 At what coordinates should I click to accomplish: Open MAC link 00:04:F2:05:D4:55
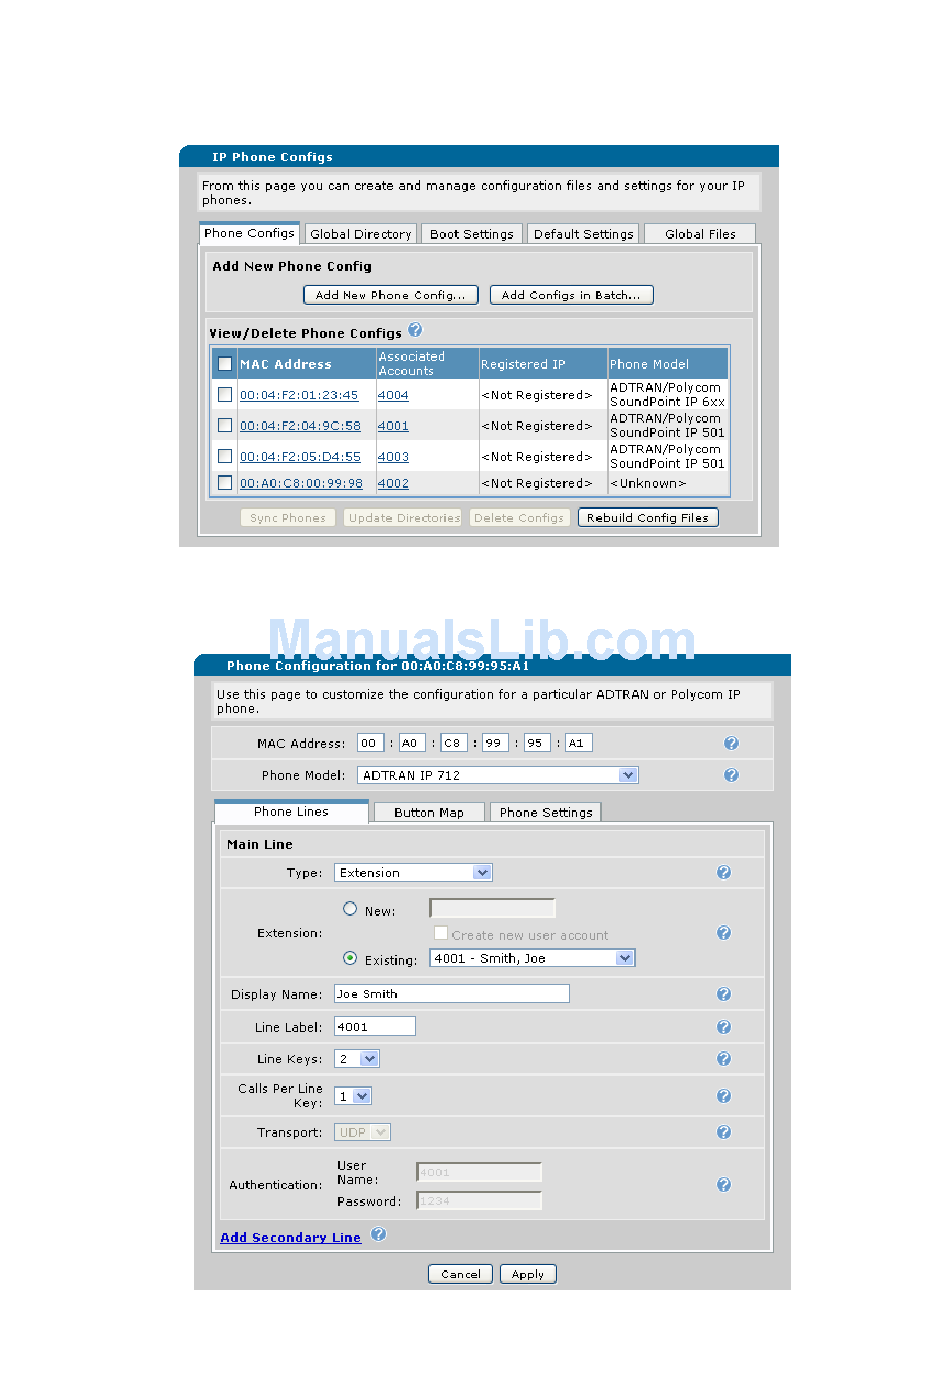tap(300, 457)
